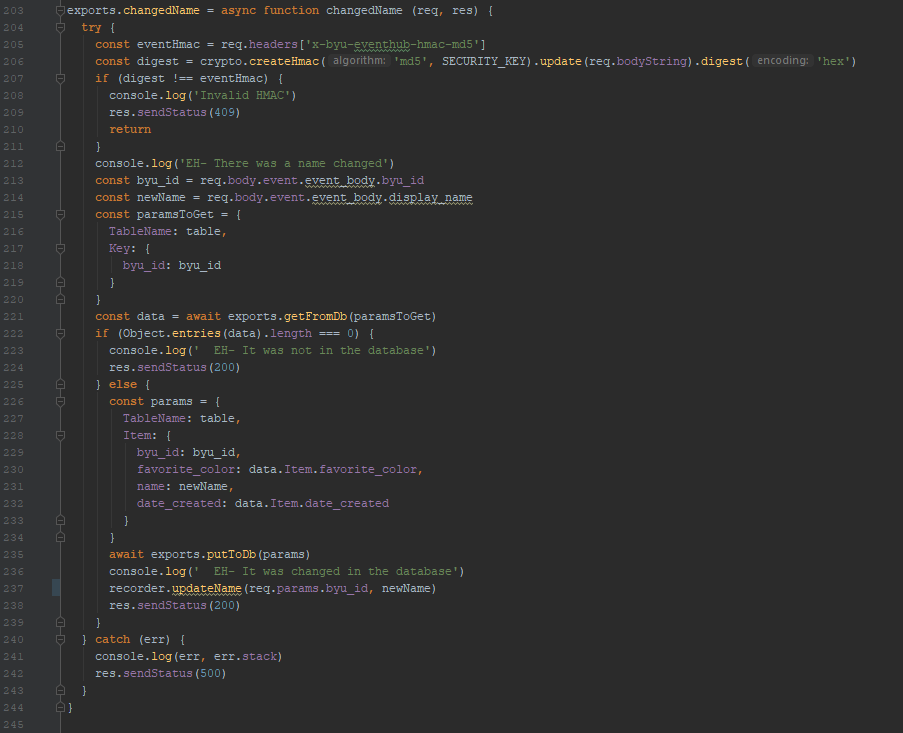Click 'favorite_color' property key on line 230
Image resolution: width=903 pixels, height=733 pixels.
(x=186, y=469)
